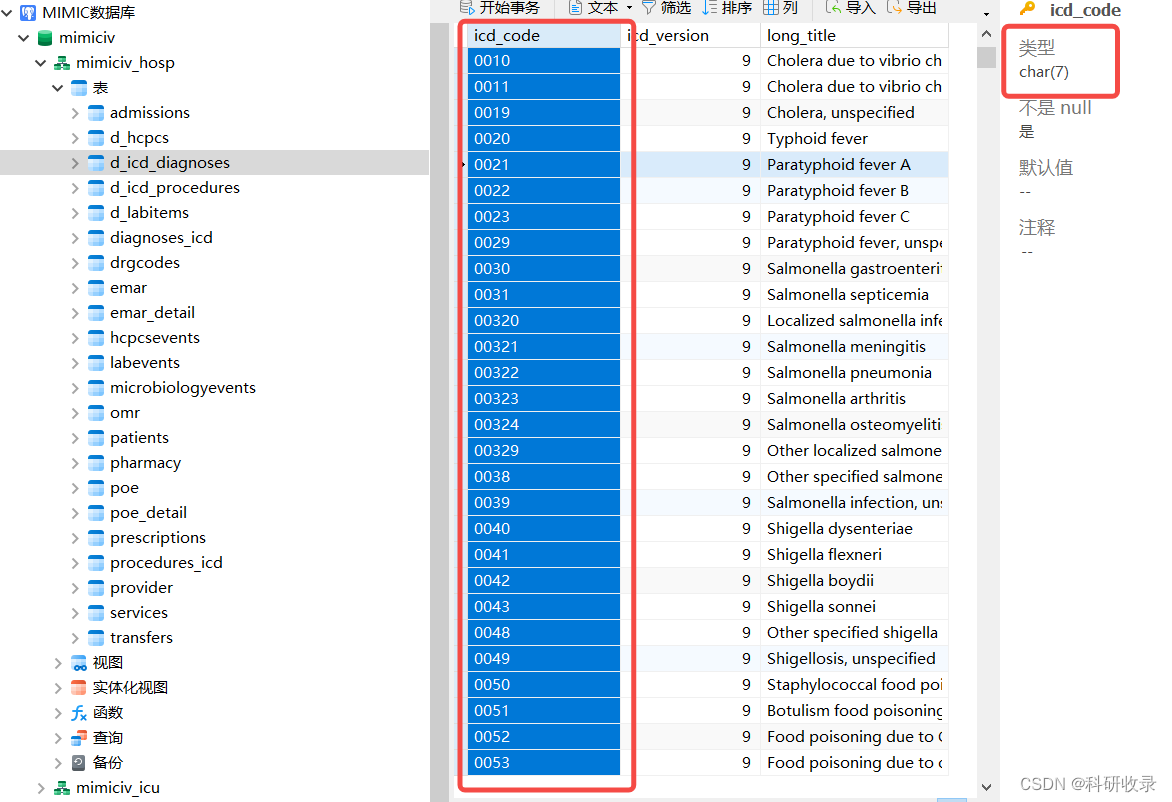Collapse the MIMIC数据库 connection node
The image size is (1172, 802).
pos(7,13)
